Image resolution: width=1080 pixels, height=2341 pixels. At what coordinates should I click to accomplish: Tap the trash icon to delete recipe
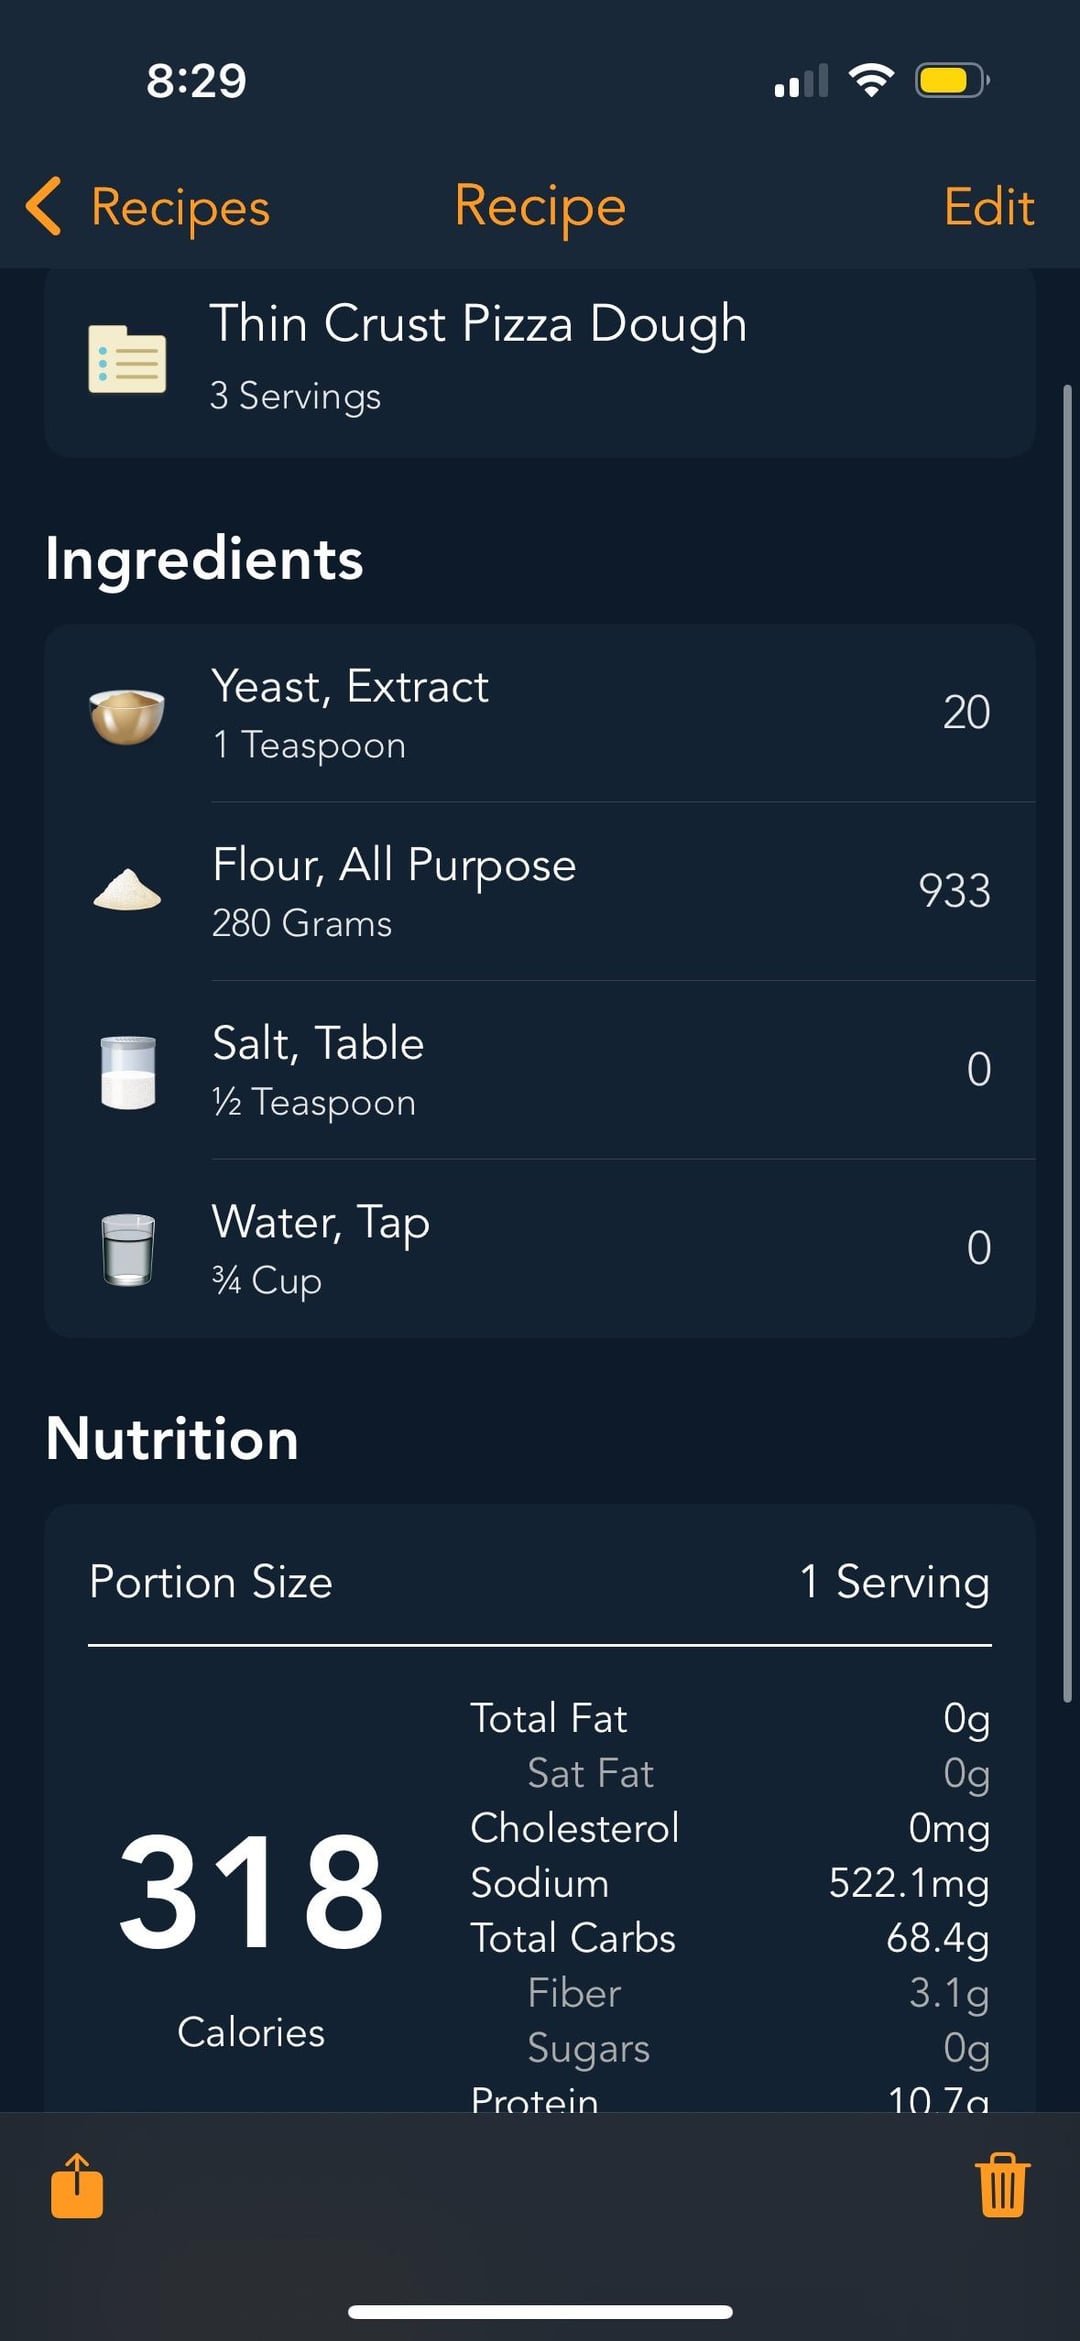[x=1002, y=2186]
